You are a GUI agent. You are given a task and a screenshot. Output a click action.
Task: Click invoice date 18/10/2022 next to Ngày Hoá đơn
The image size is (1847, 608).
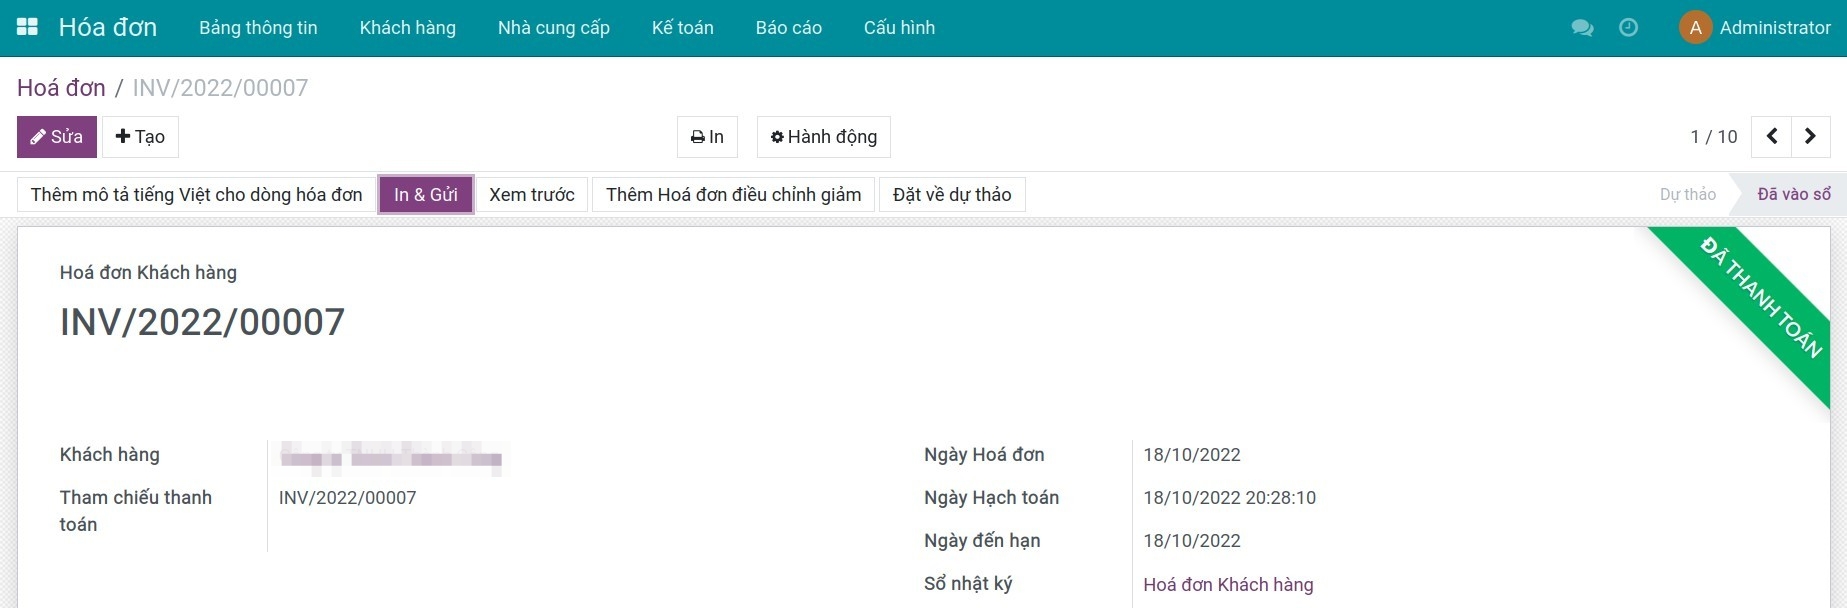point(1192,455)
